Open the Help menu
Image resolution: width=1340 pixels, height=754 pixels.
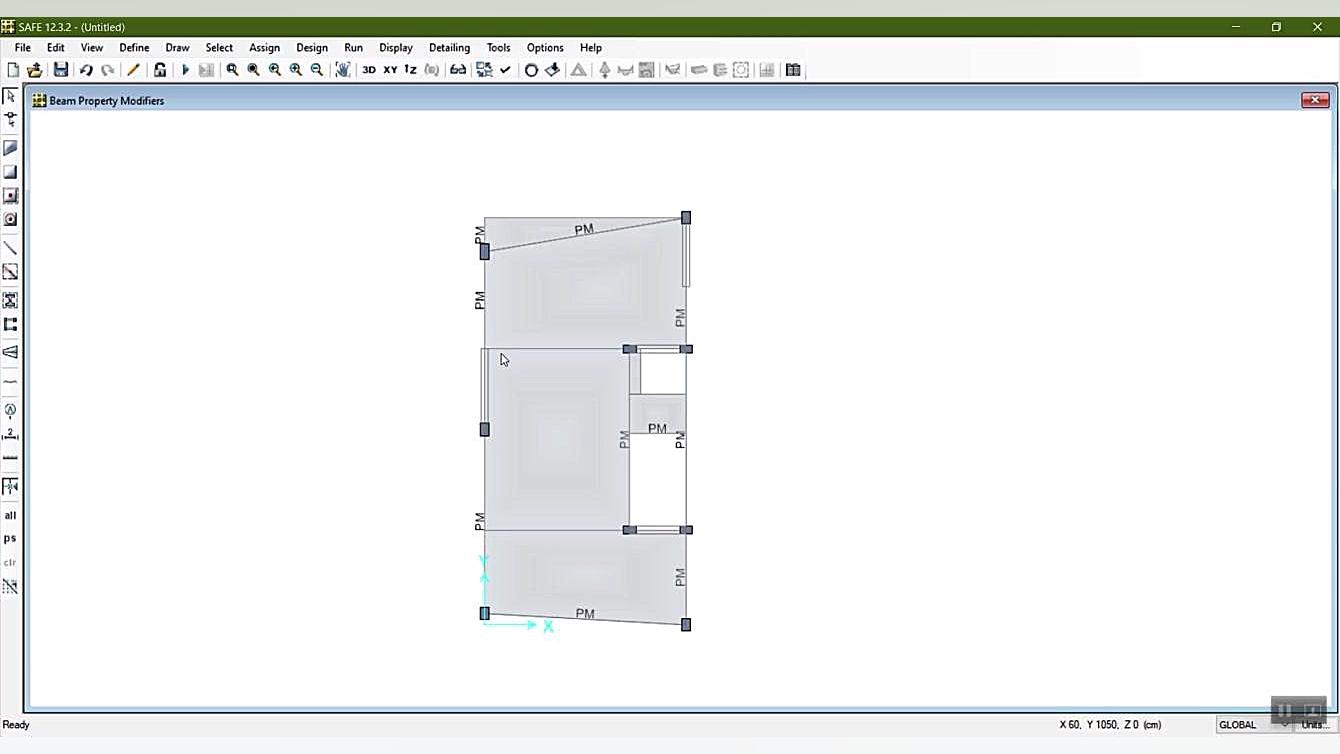591,47
